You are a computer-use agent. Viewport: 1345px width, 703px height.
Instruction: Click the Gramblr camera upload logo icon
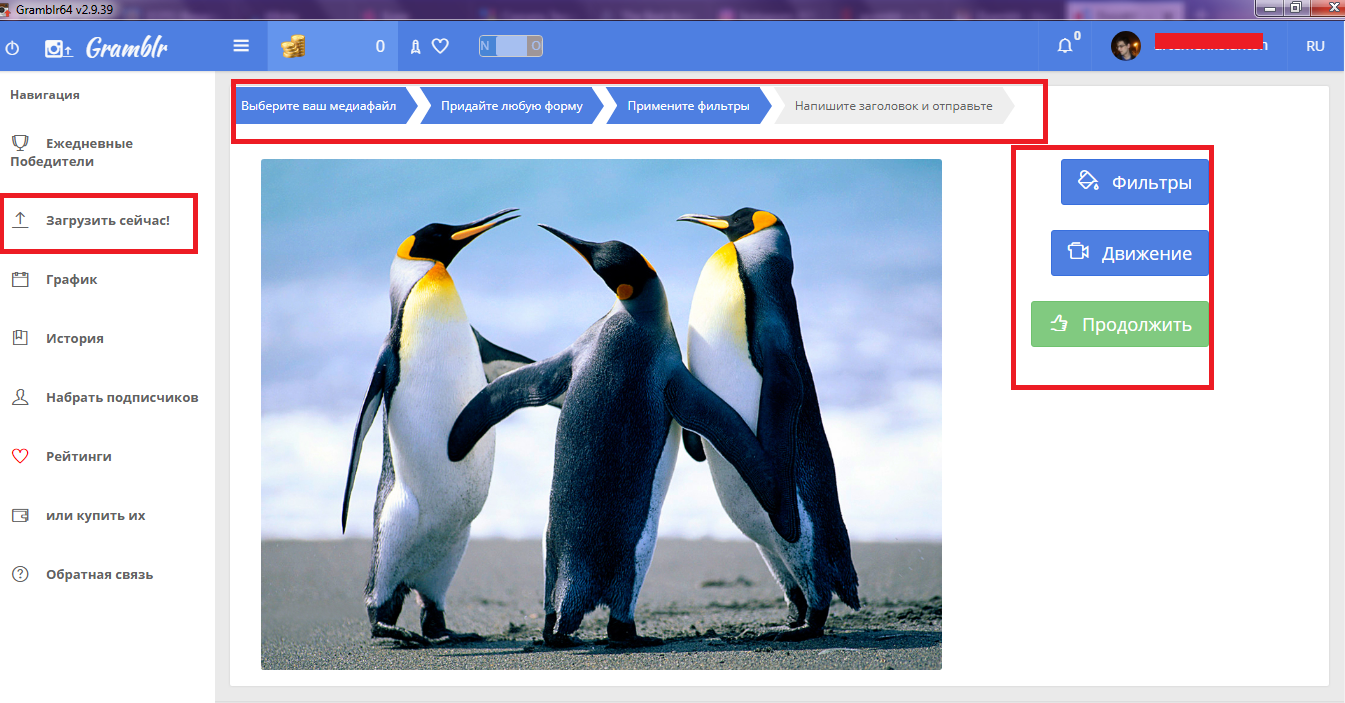59,47
